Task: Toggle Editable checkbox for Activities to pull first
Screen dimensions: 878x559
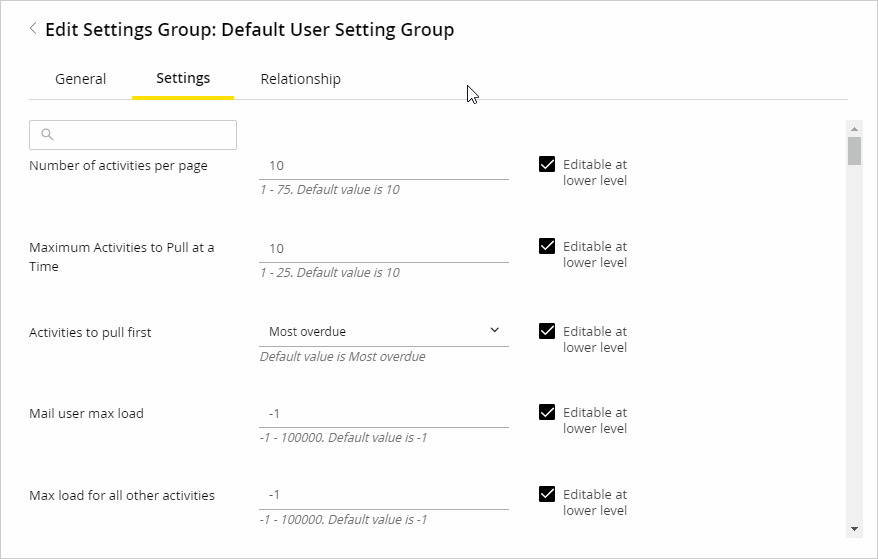Action: click(547, 331)
